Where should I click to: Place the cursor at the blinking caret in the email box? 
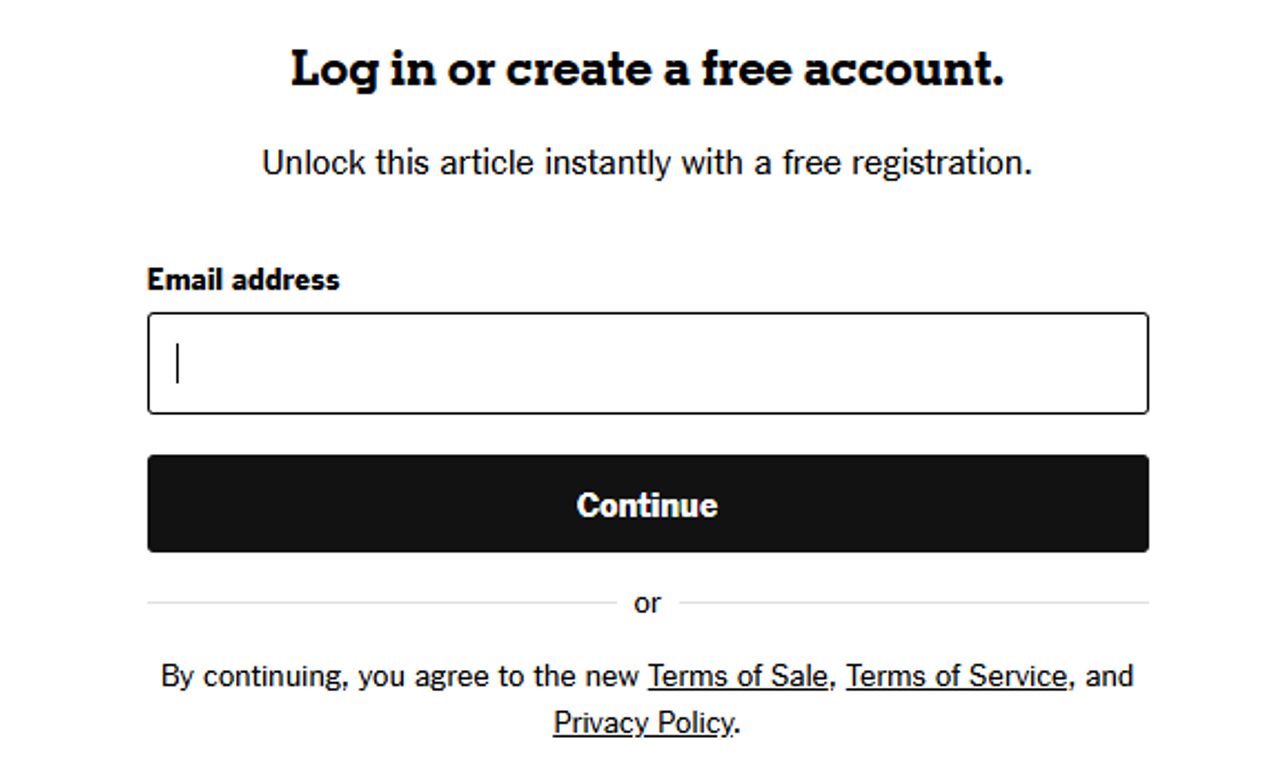(178, 363)
